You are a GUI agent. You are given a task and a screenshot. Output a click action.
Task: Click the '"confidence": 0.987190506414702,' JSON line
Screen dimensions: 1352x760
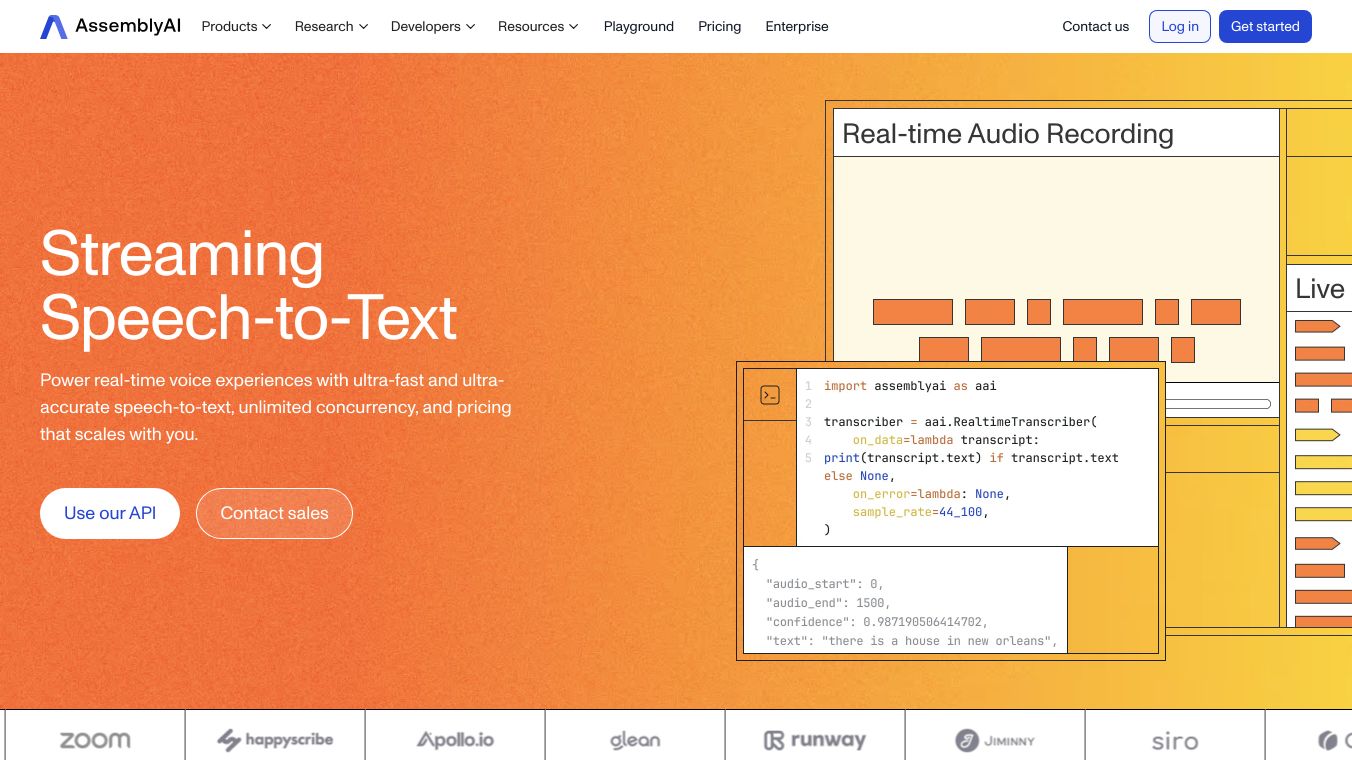click(x=877, y=622)
